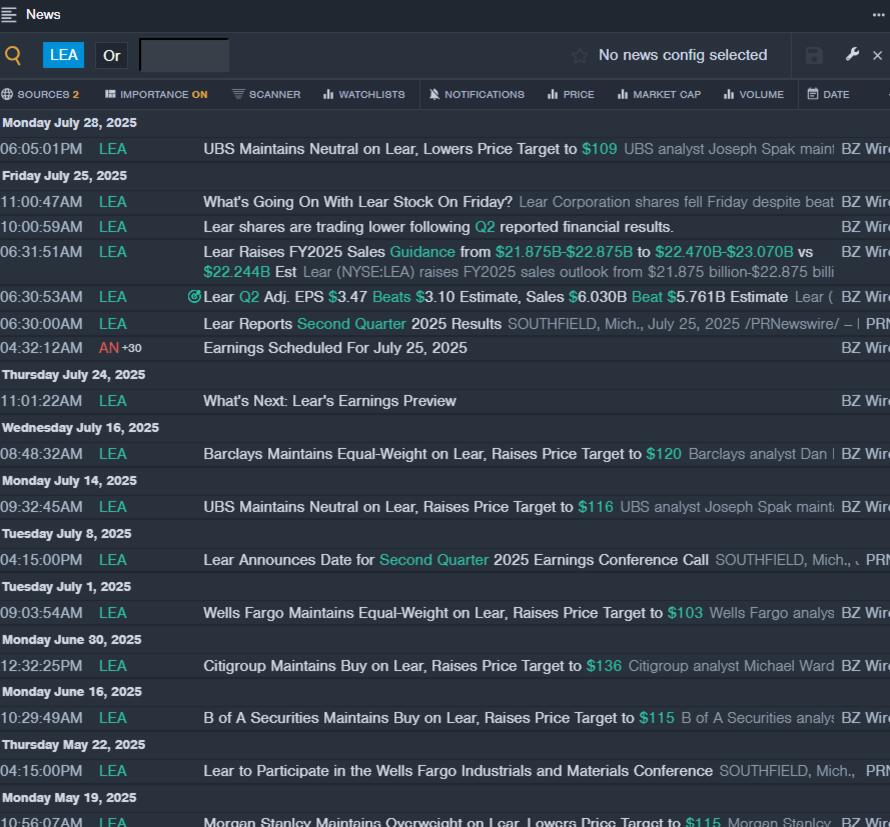The height and width of the screenshot is (827, 890).
Task: Click the Thursday July 24, 2025 date header
Action: point(74,375)
